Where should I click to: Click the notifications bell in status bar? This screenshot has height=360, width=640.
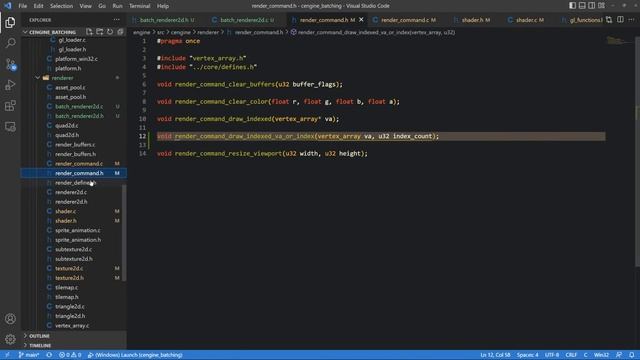(x=631, y=355)
